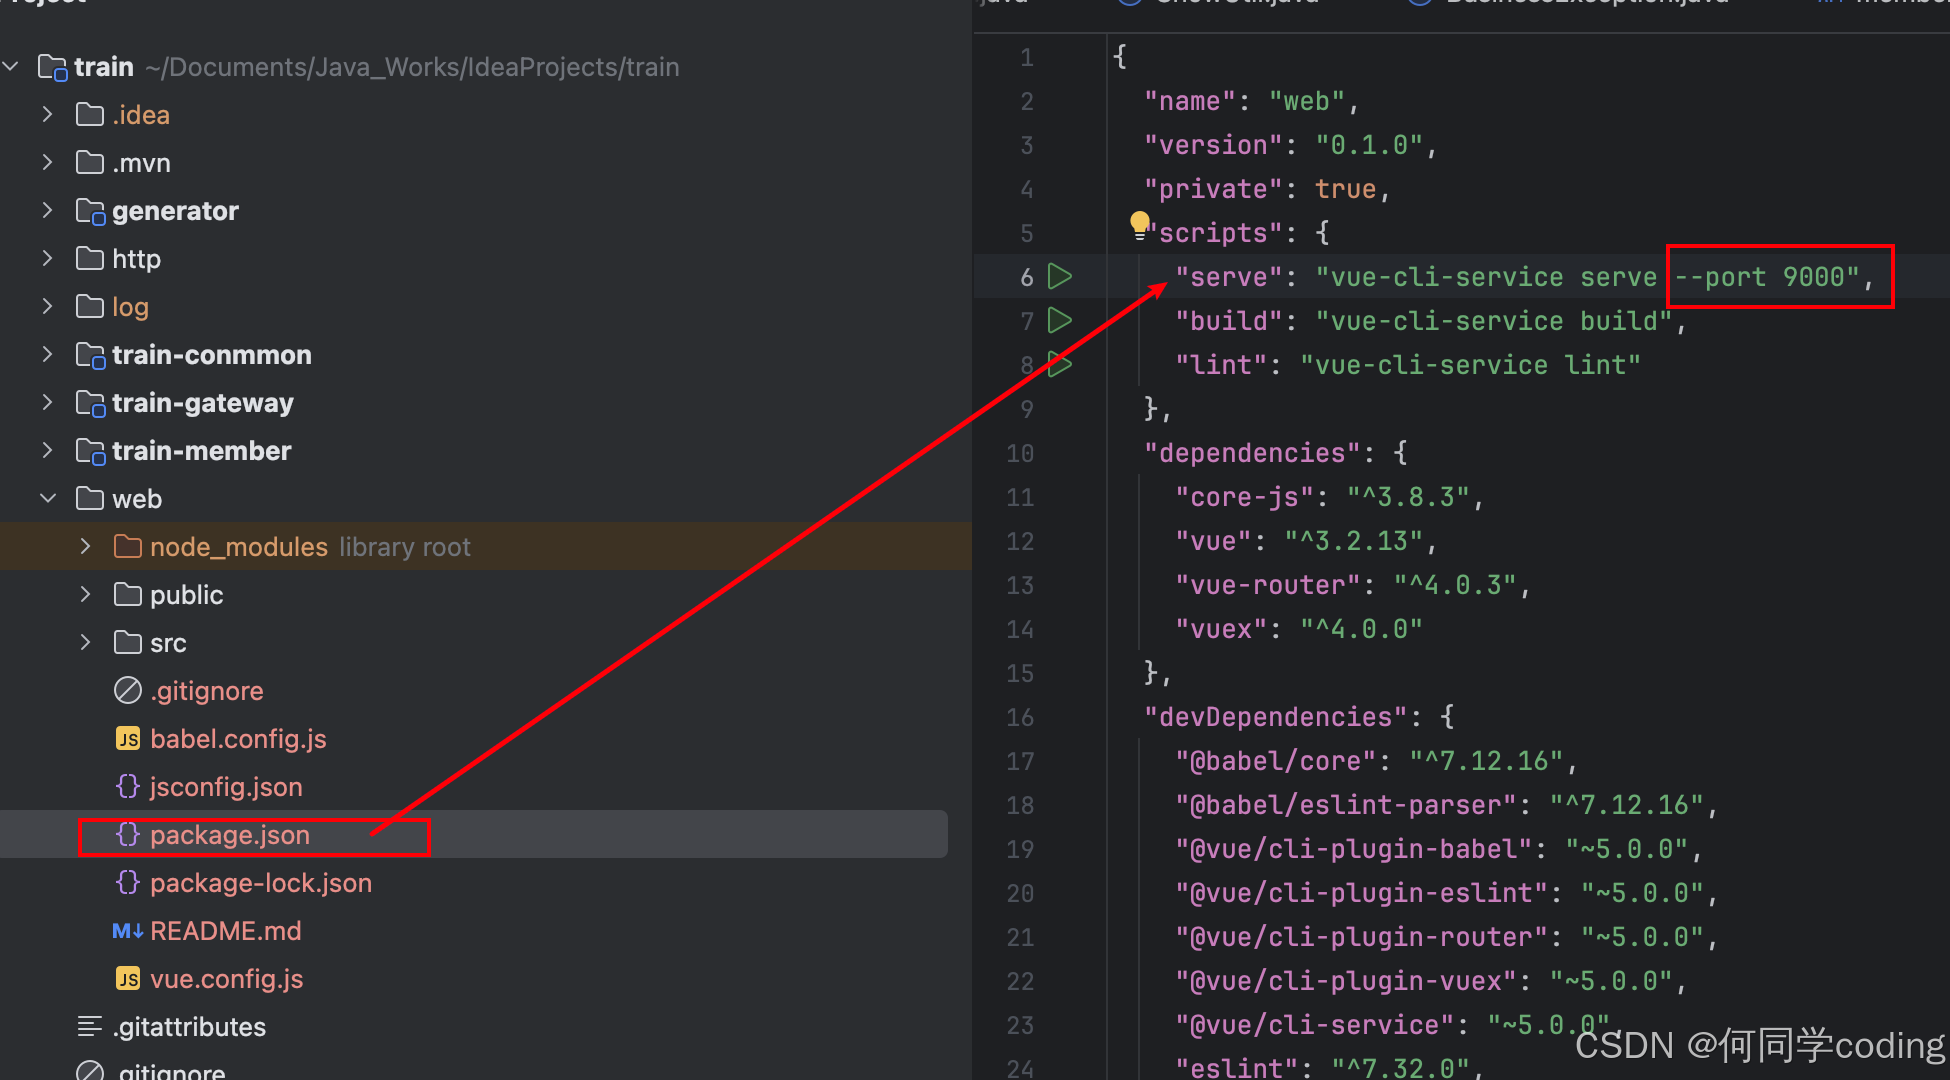Image resolution: width=1950 pixels, height=1080 pixels.
Task: Click the "@babel/eslint-parser" line
Action: pyautogui.click(x=1446, y=805)
